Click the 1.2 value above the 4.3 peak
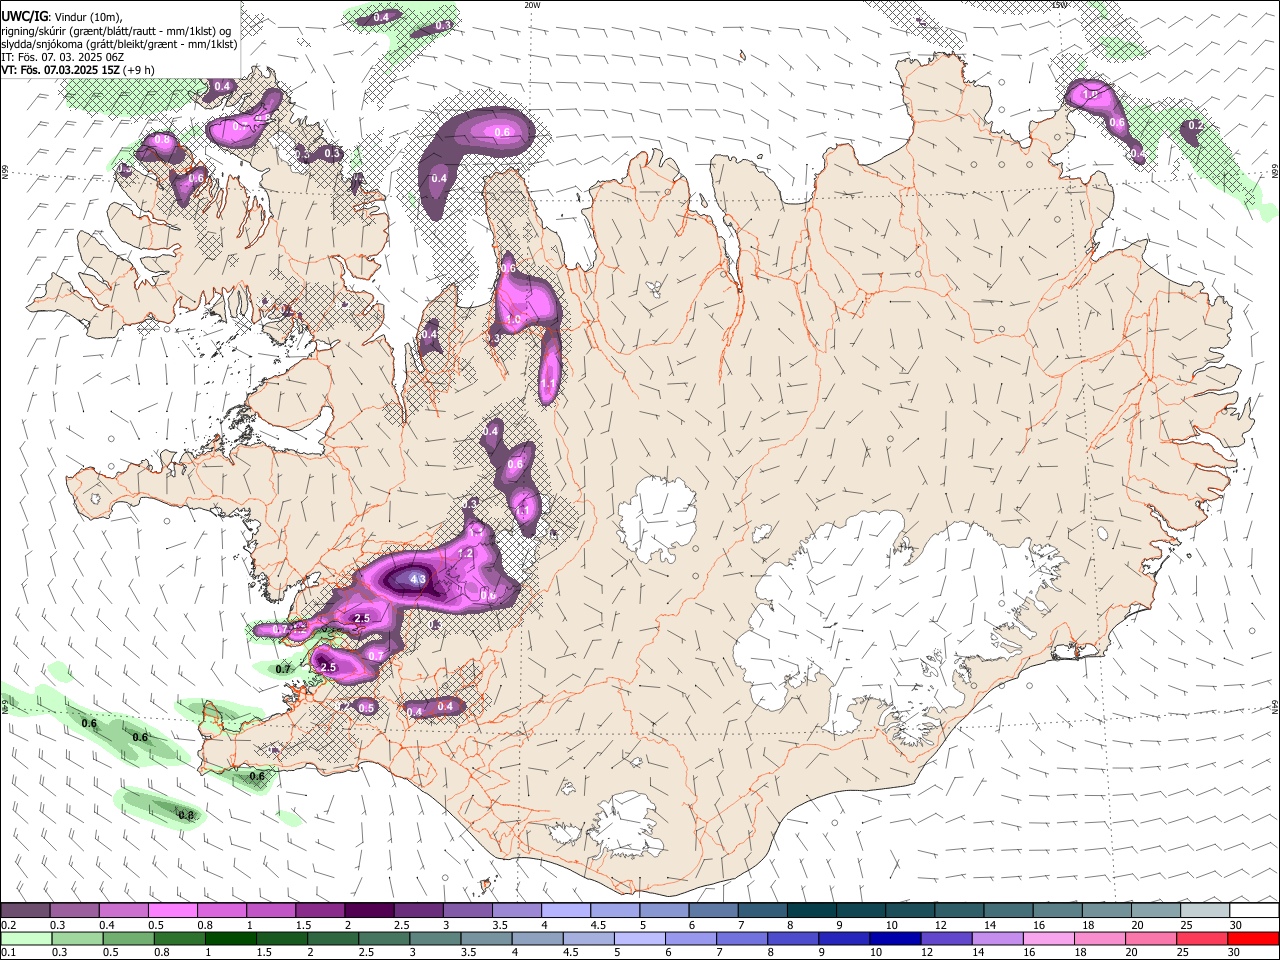 point(465,553)
